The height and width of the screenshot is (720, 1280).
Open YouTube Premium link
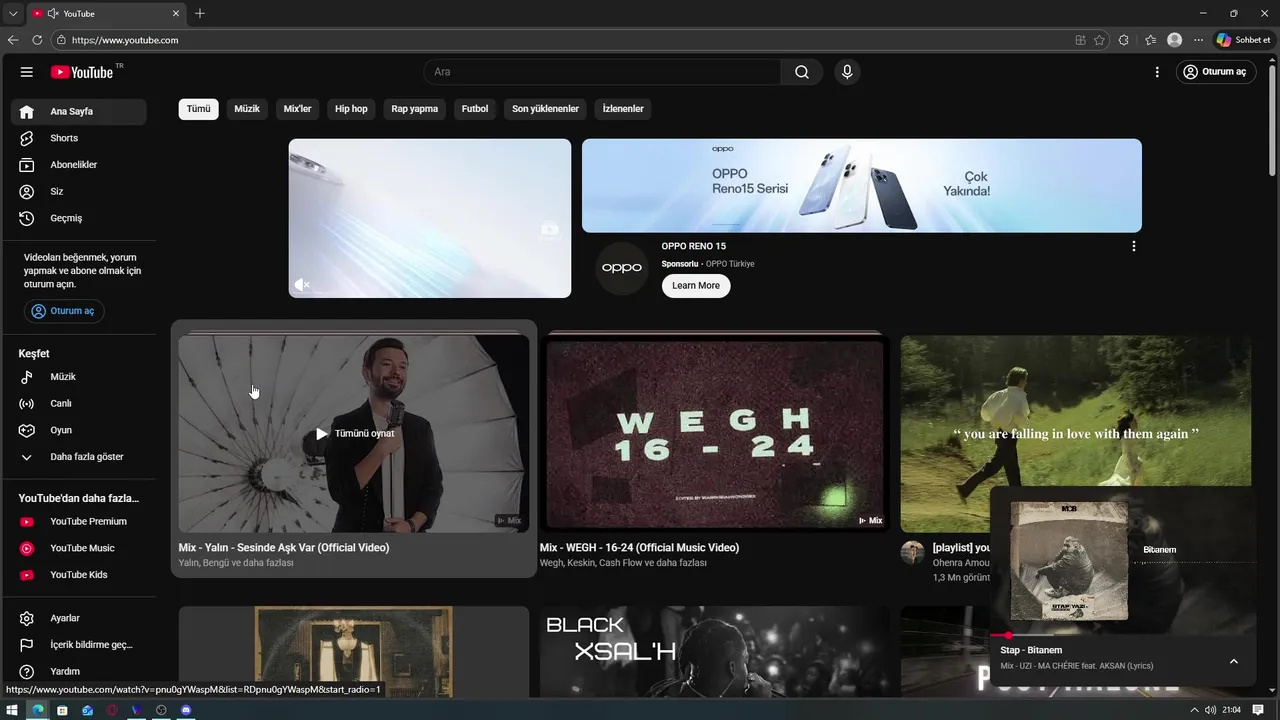pyautogui.click(x=79, y=522)
